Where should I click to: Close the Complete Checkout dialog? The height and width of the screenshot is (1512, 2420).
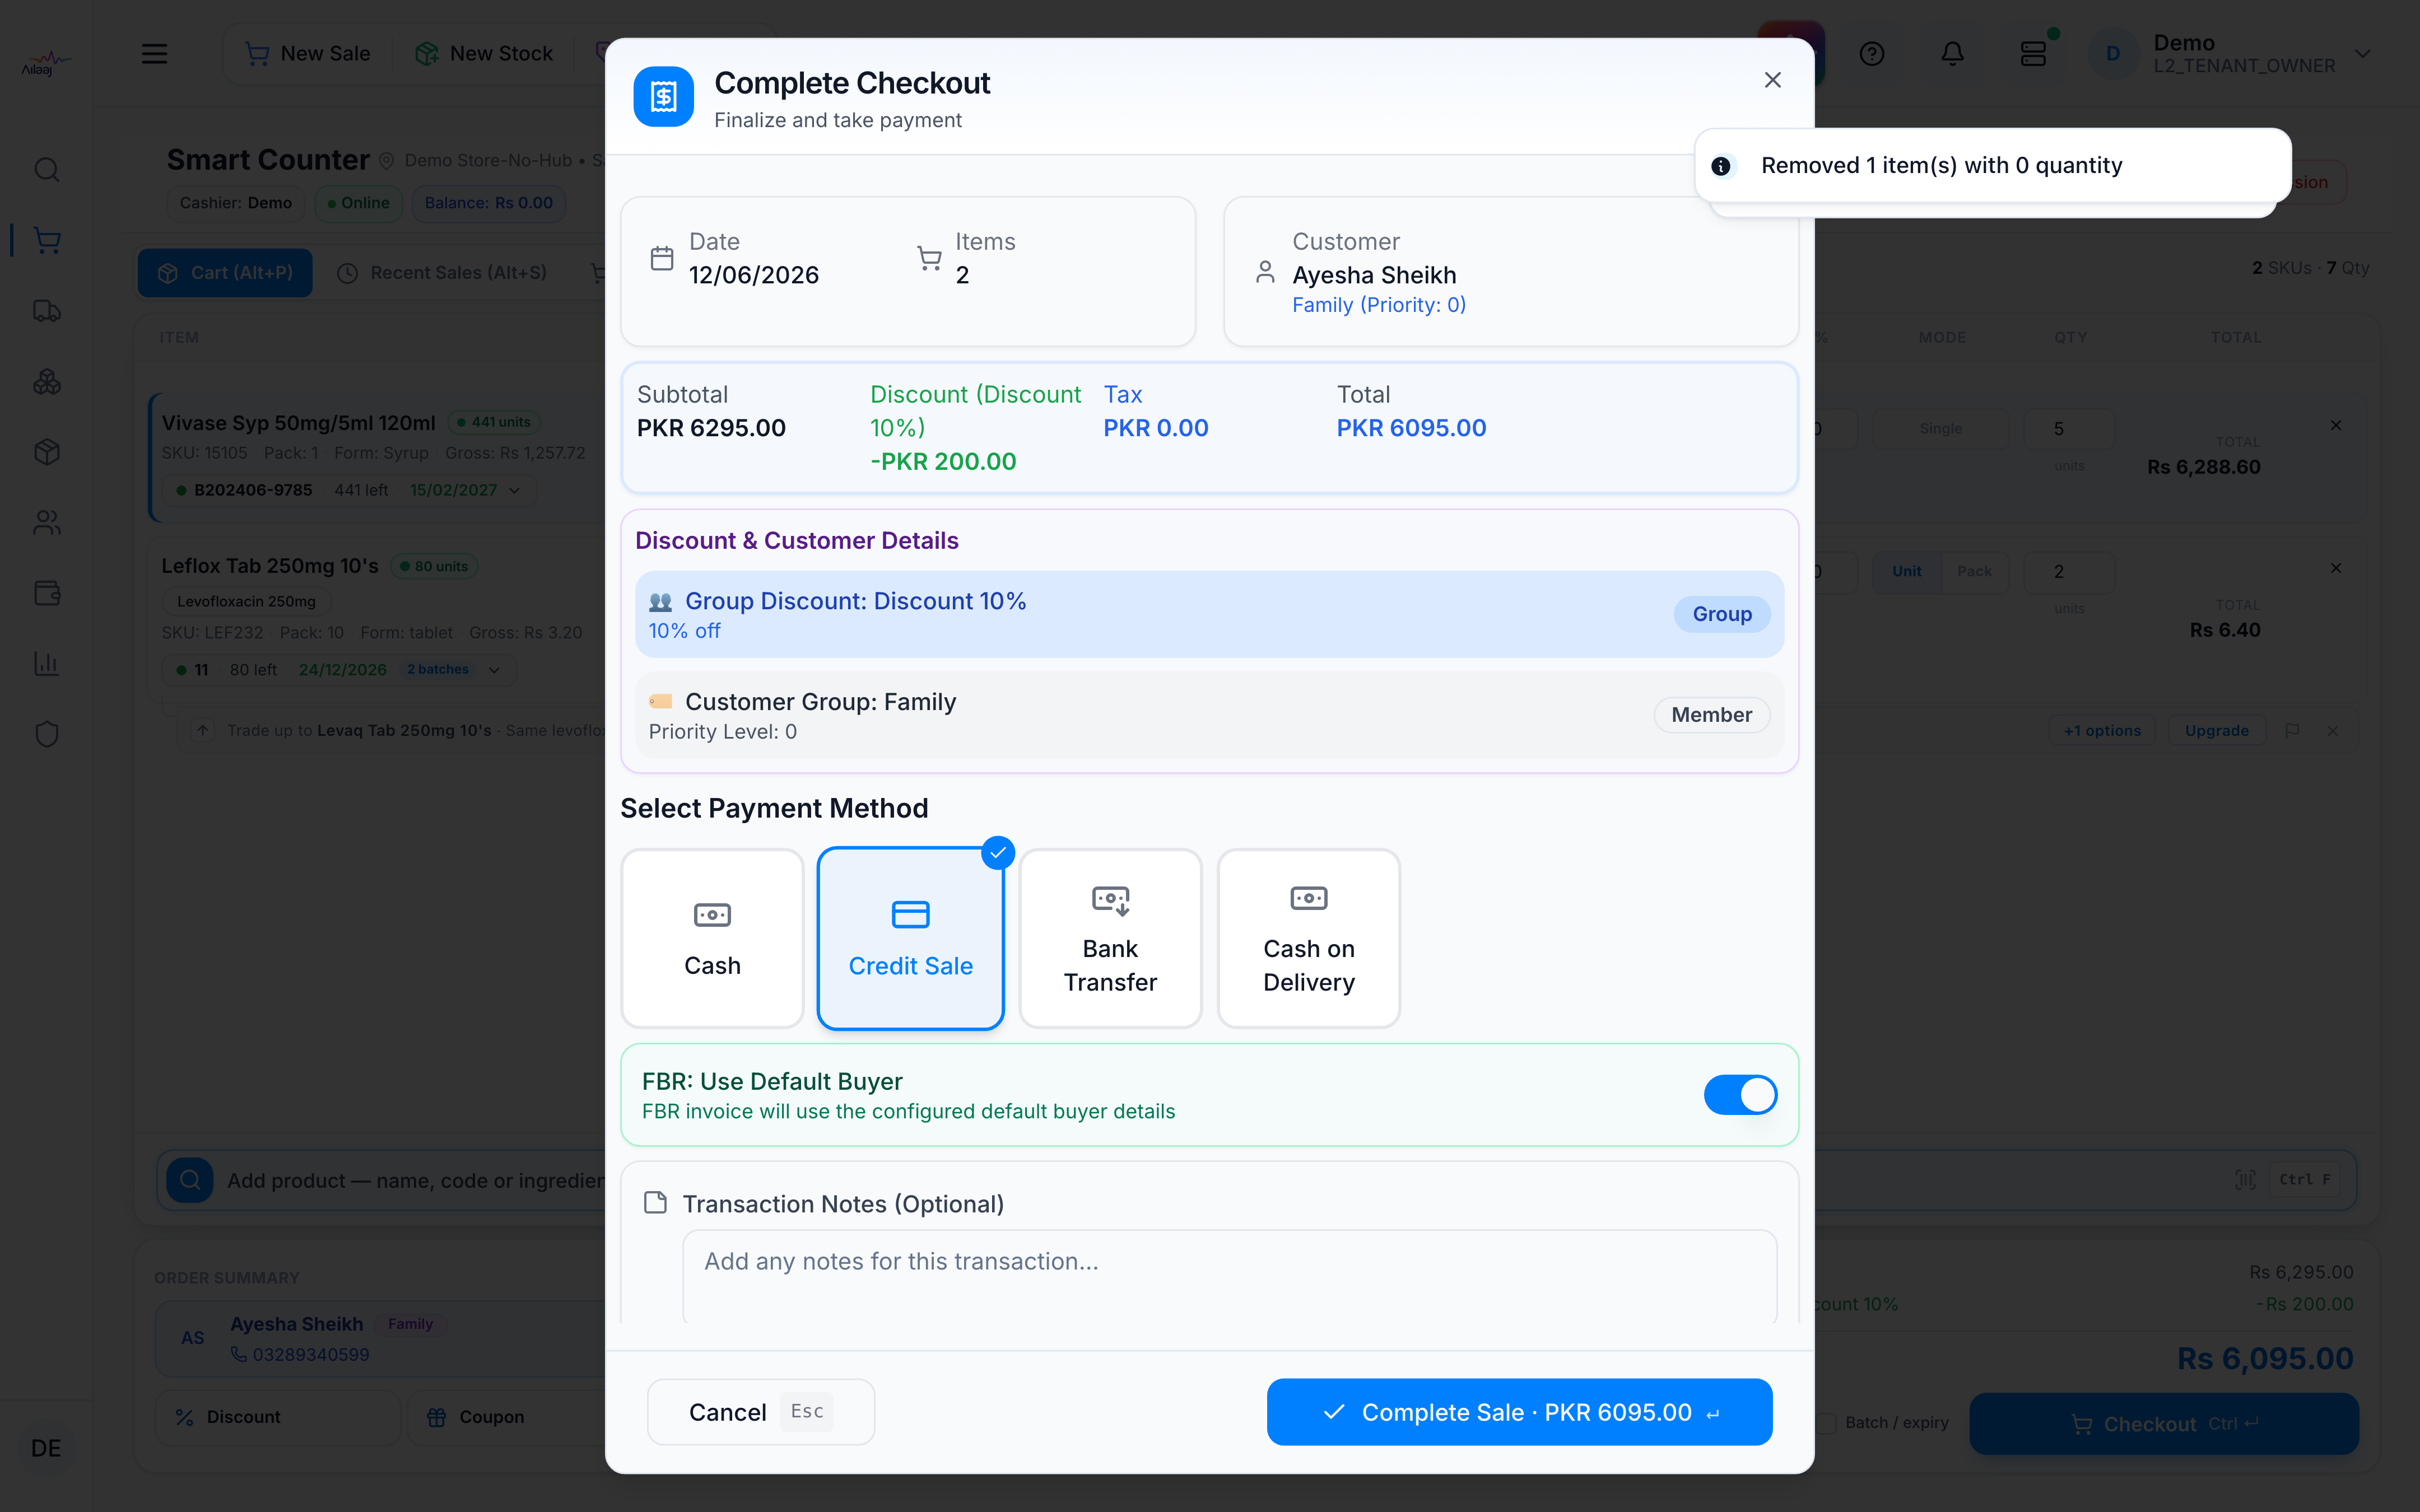[1772, 80]
